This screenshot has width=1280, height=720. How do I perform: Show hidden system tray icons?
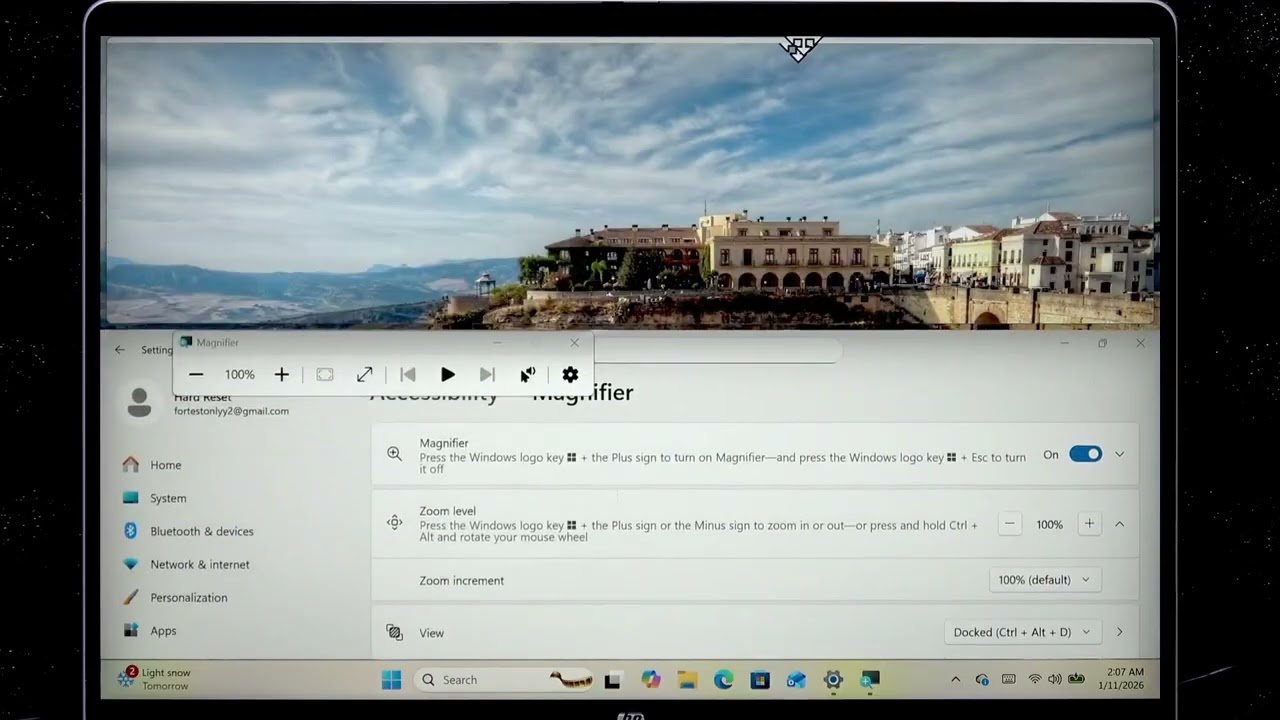click(x=955, y=680)
